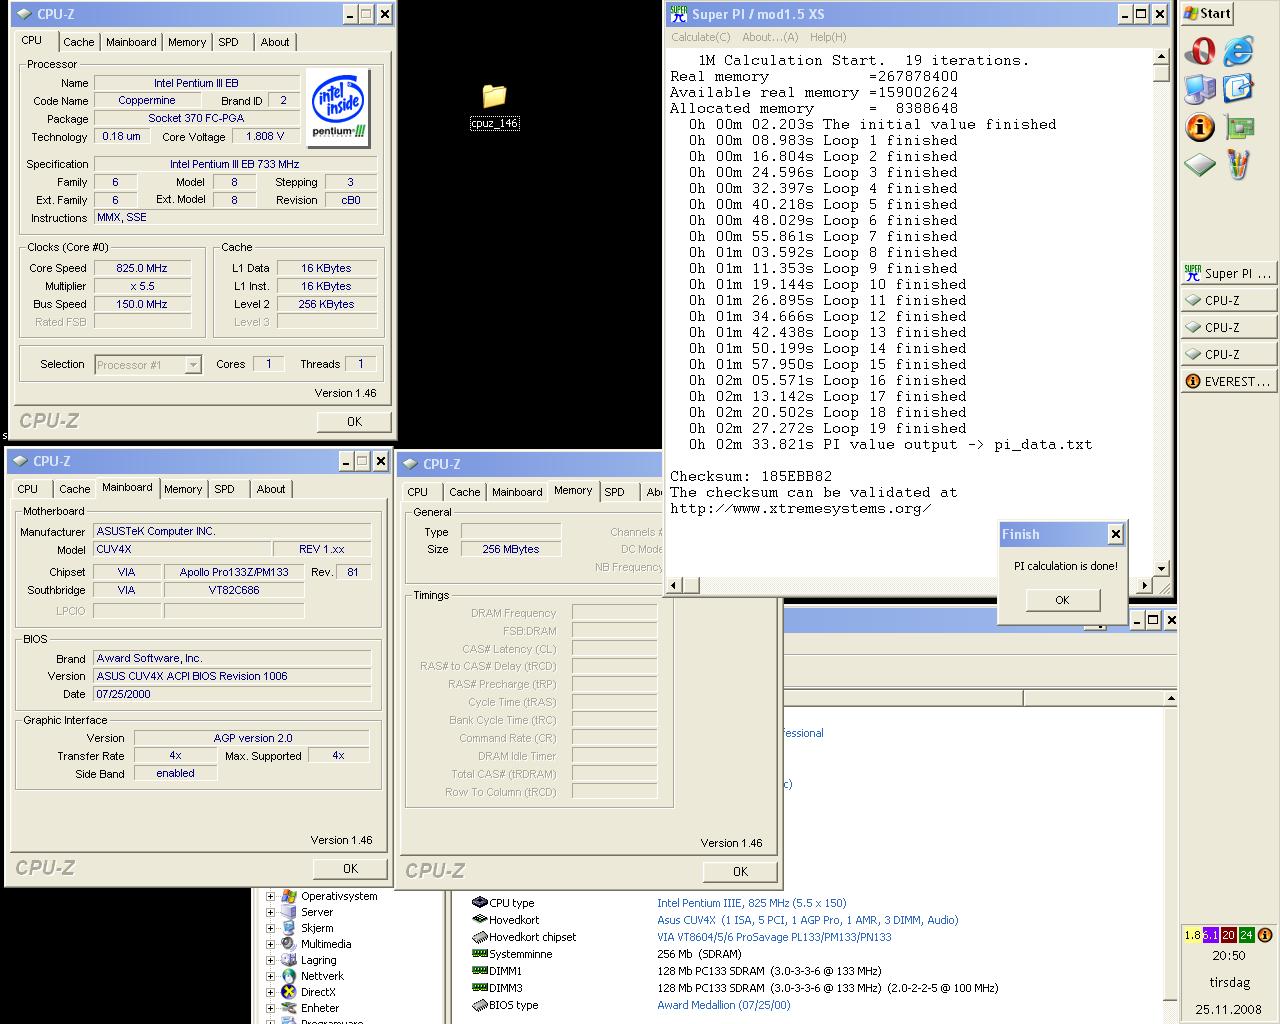Select the Nettverk globe icon in tree

pyautogui.click(x=288, y=976)
